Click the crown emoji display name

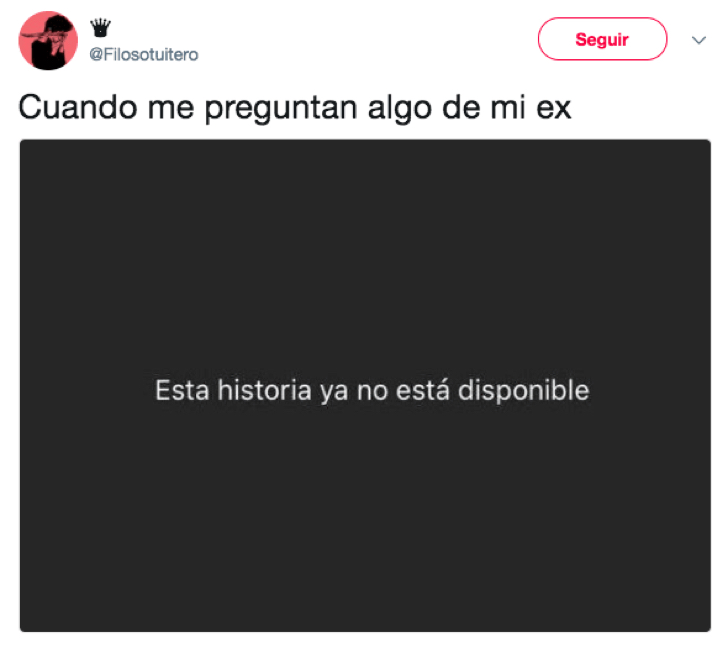pyautogui.click(x=100, y=28)
